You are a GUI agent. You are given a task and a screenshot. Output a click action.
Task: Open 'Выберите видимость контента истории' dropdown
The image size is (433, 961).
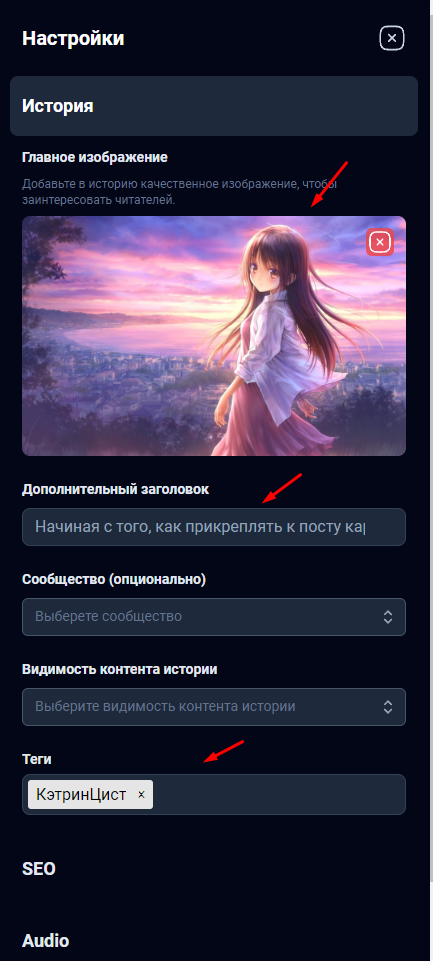tap(213, 707)
